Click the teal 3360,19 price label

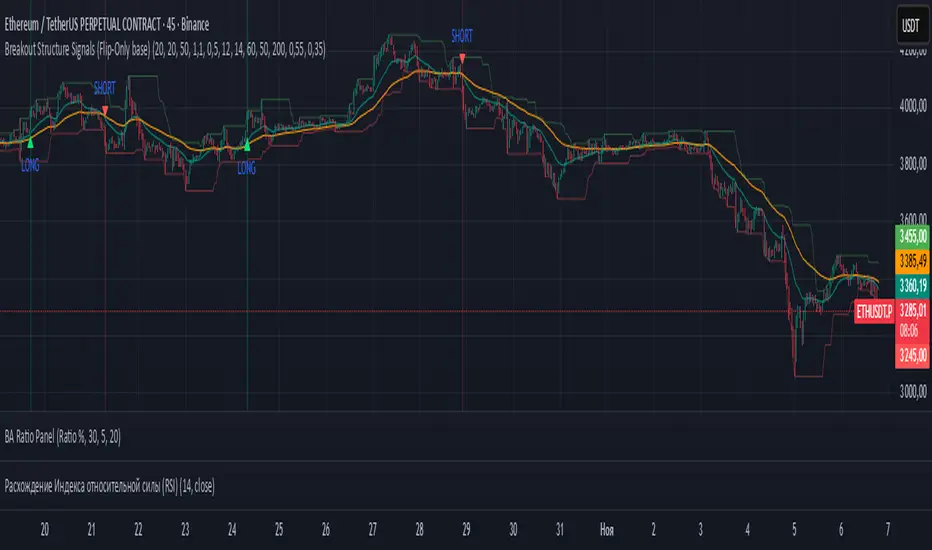coord(912,285)
